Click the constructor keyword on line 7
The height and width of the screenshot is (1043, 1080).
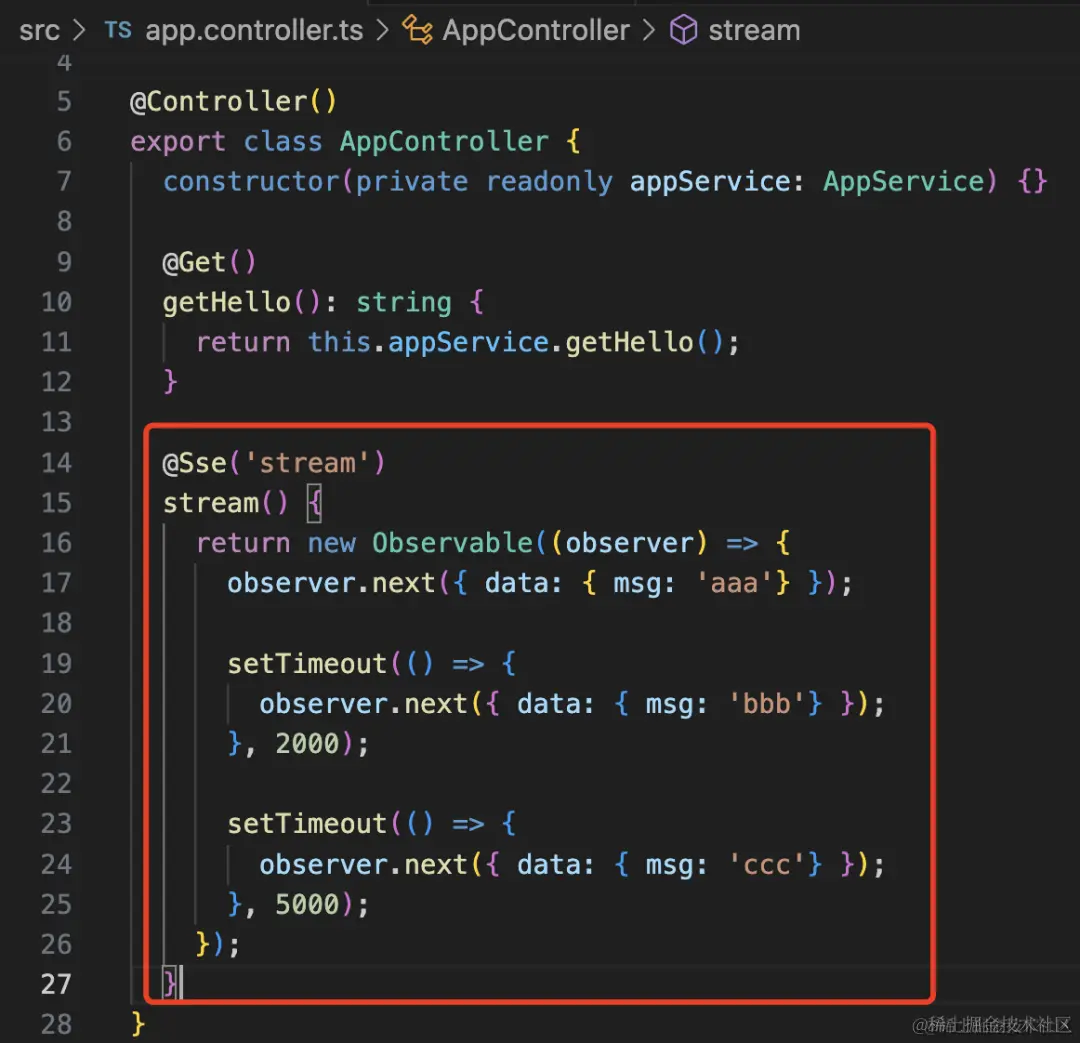[x=251, y=181]
